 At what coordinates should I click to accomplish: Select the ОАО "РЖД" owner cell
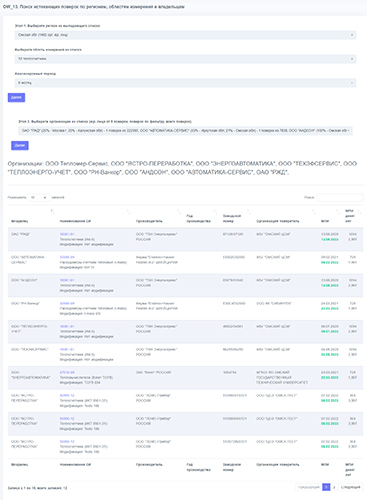(21, 234)
